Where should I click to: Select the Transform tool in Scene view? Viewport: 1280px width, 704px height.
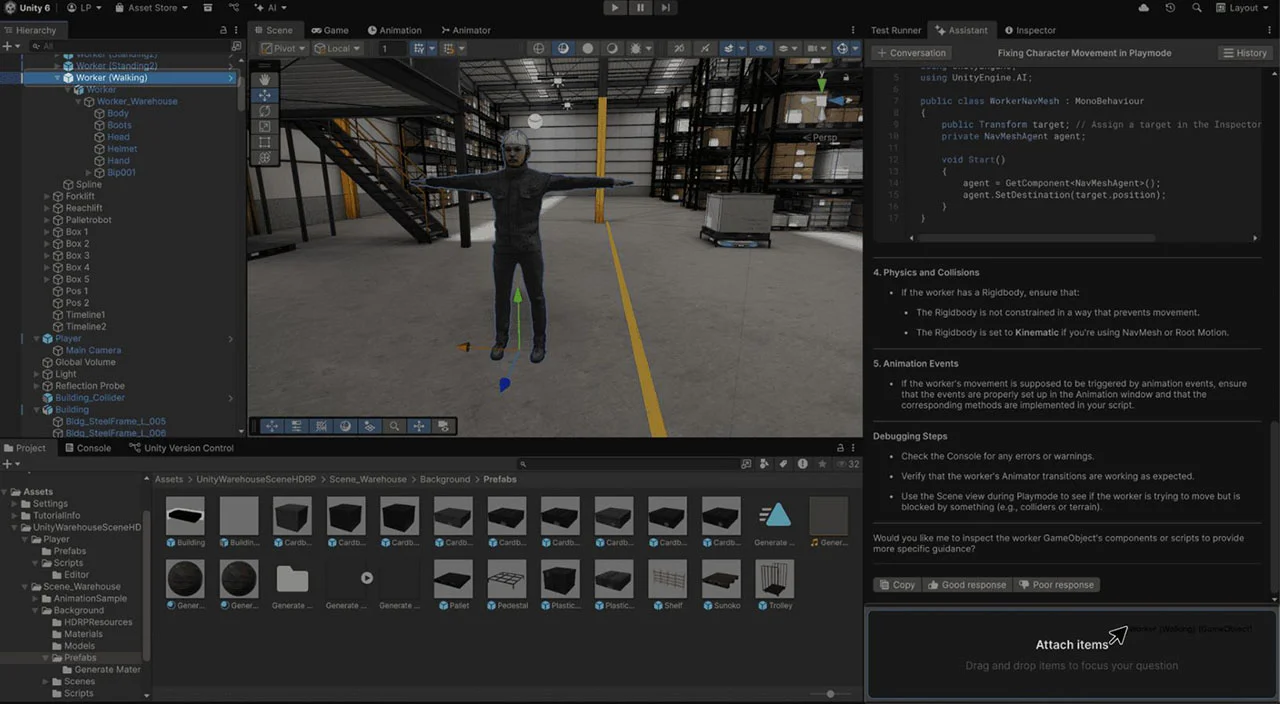pos(264,158)
